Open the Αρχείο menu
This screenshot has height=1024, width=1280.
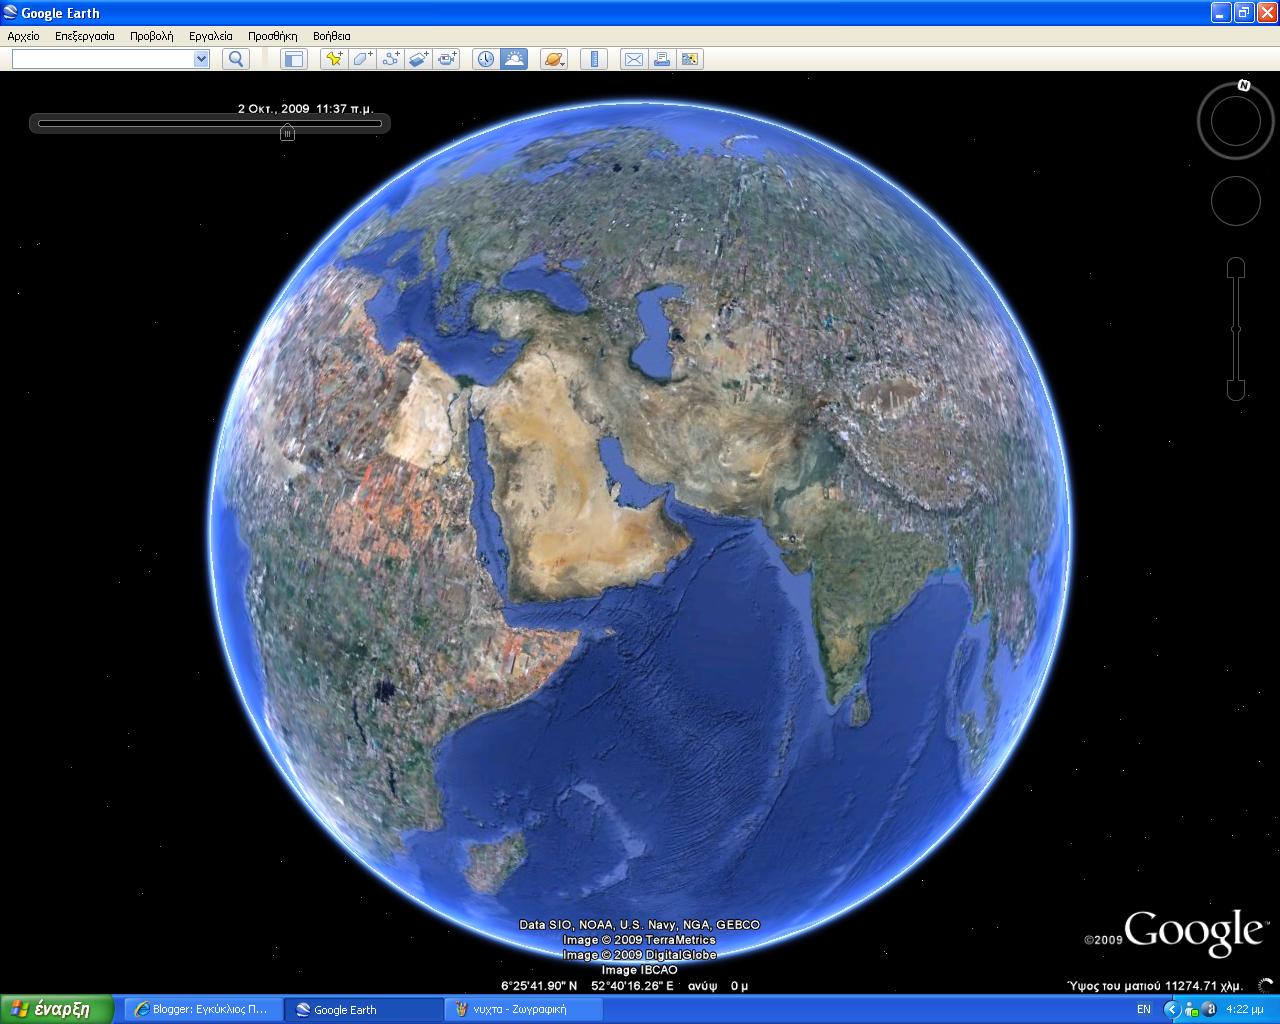point(23,36)
